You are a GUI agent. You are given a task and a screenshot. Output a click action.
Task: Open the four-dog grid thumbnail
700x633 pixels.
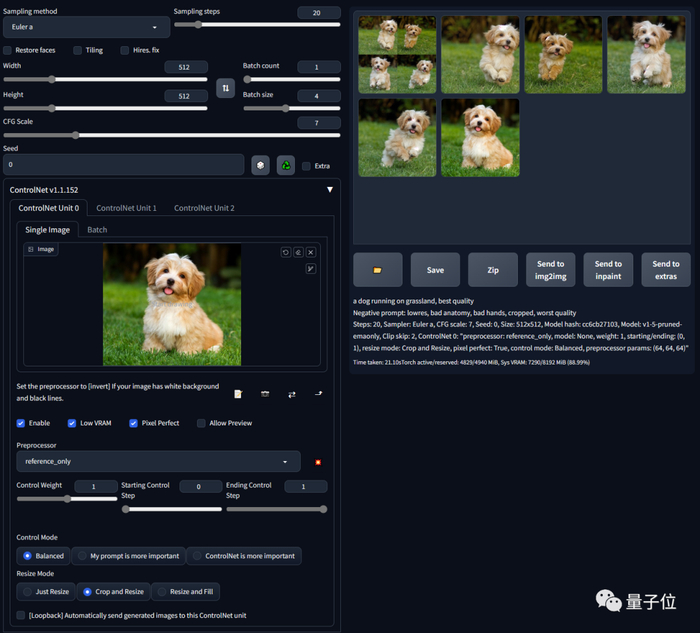pos(397,54)
